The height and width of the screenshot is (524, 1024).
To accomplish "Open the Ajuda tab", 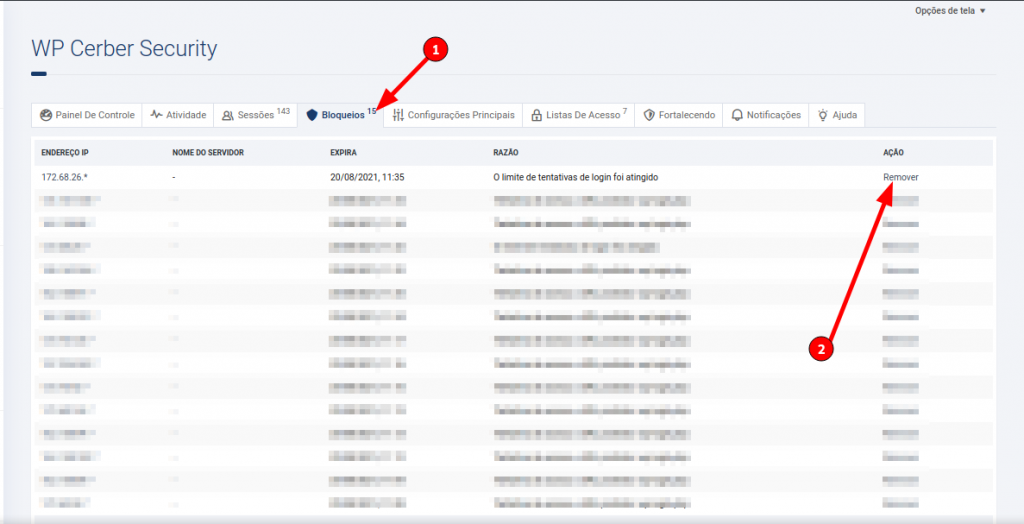I will click(x=837, y=115).
